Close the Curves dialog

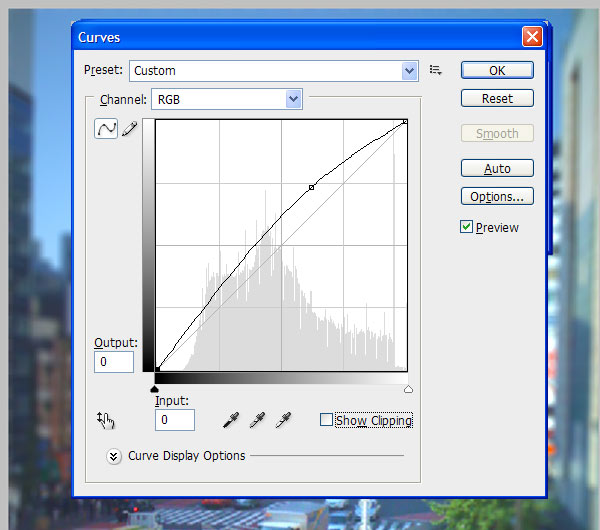coord(532,37)
